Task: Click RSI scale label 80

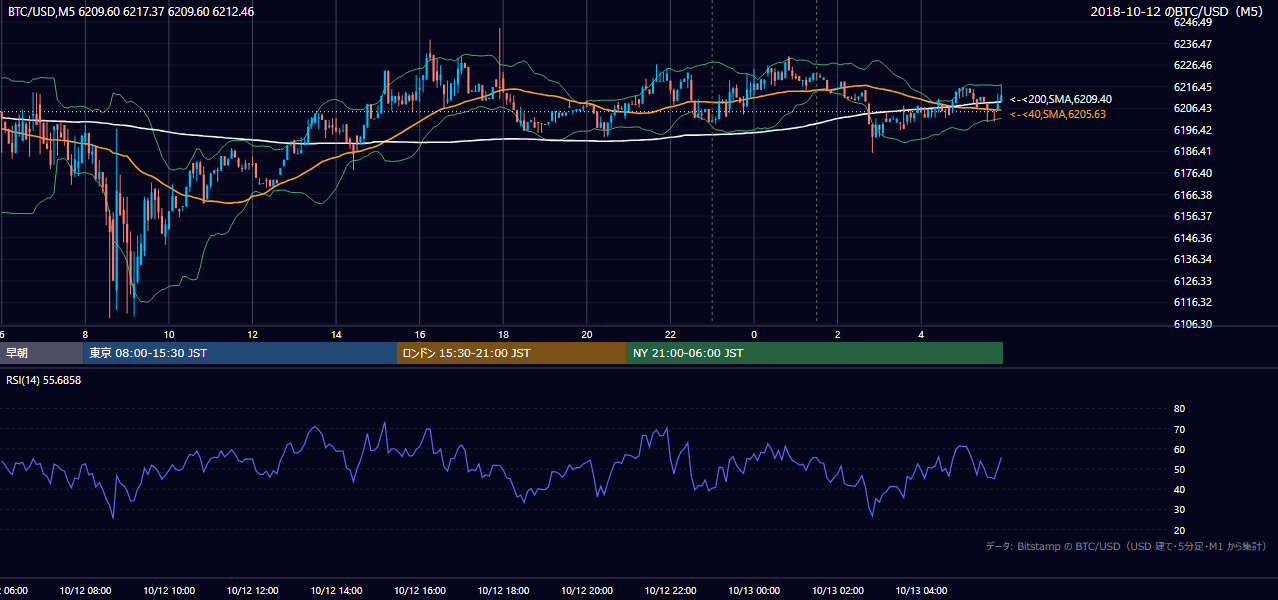Action: pyautogui.click(x=1179, y=409)
